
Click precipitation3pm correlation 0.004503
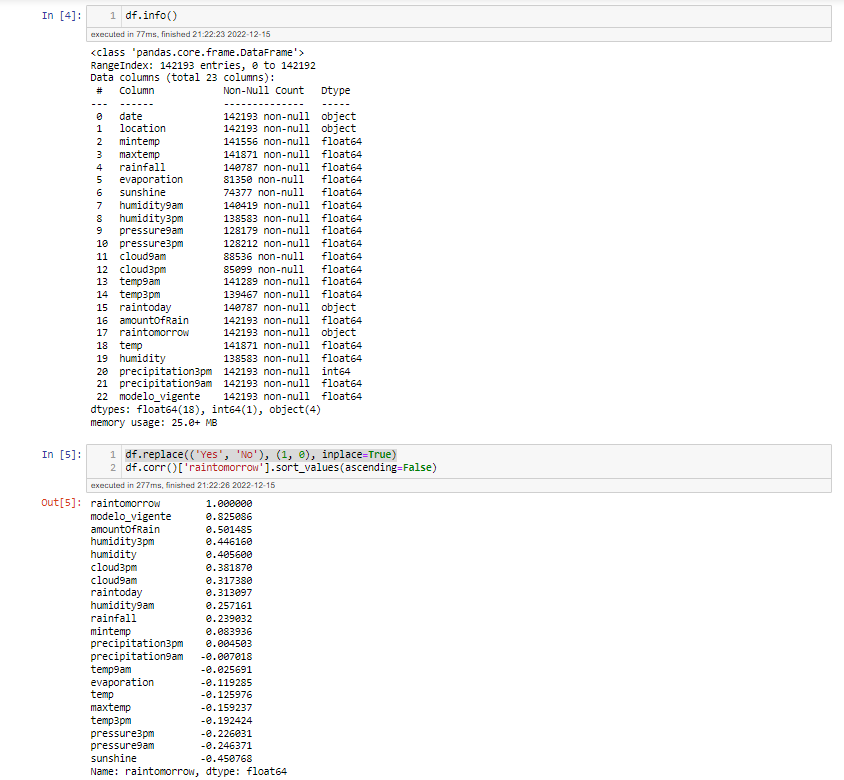coord(229,644)
